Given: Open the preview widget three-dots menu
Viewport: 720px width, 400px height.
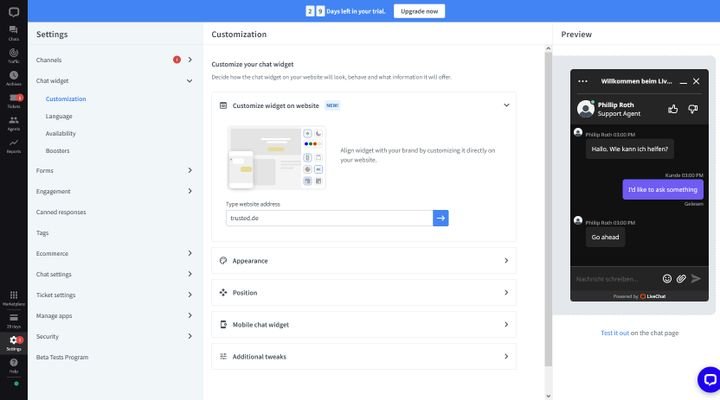Looking at the screenshot, I should (x=583, y=81).
